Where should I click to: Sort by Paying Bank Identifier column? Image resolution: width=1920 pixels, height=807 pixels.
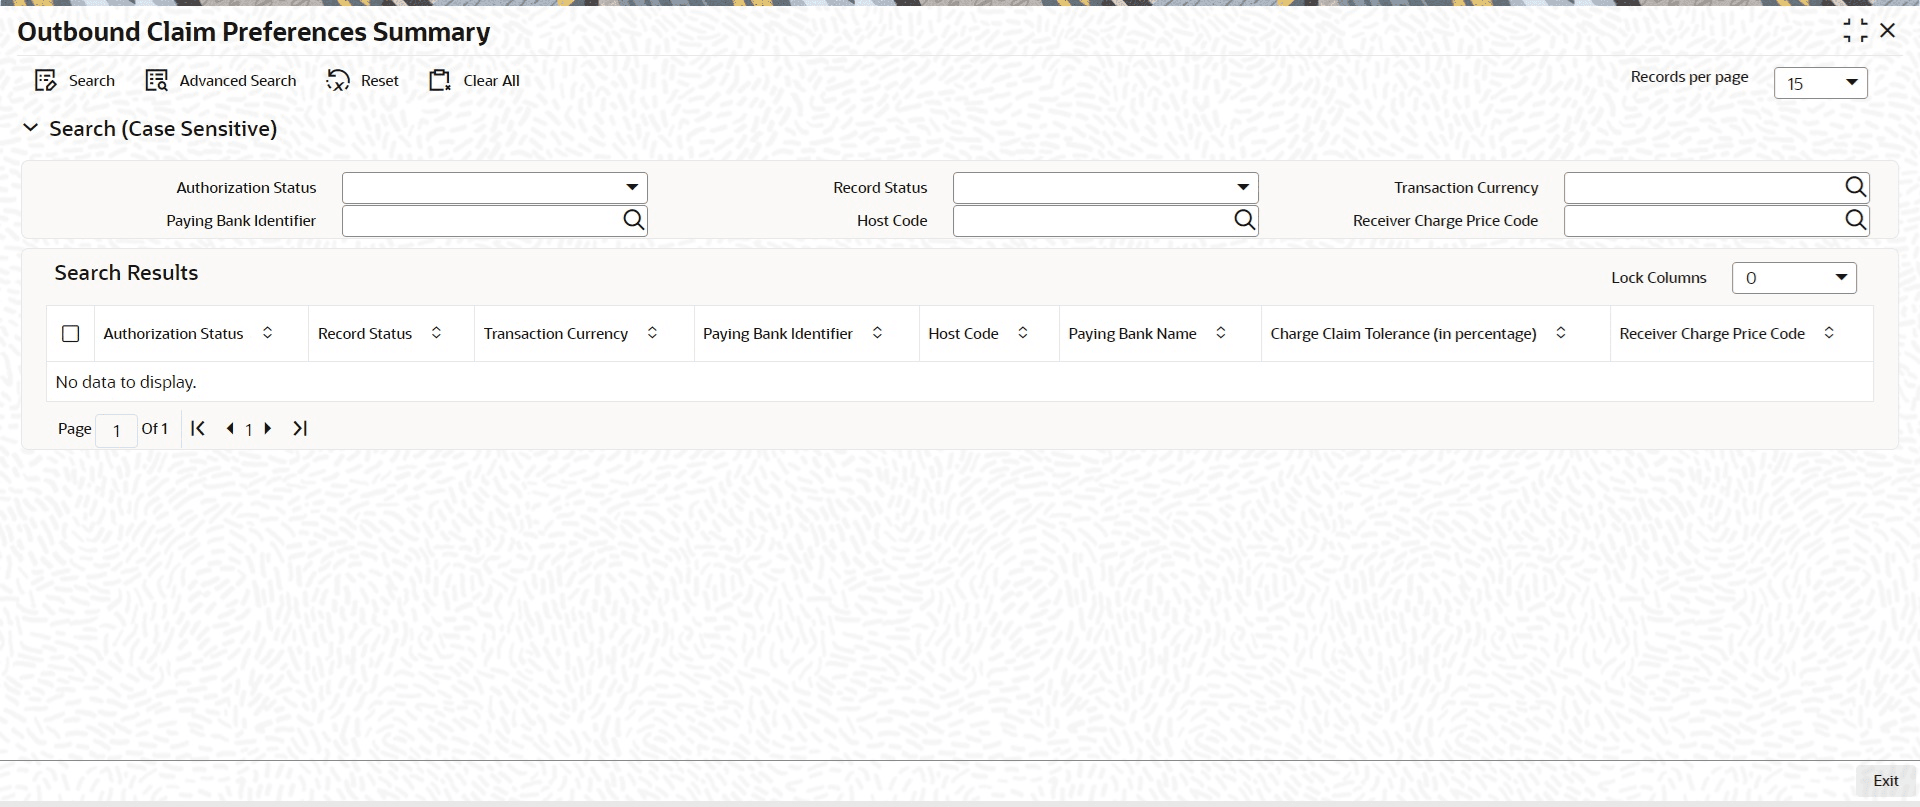877,333
